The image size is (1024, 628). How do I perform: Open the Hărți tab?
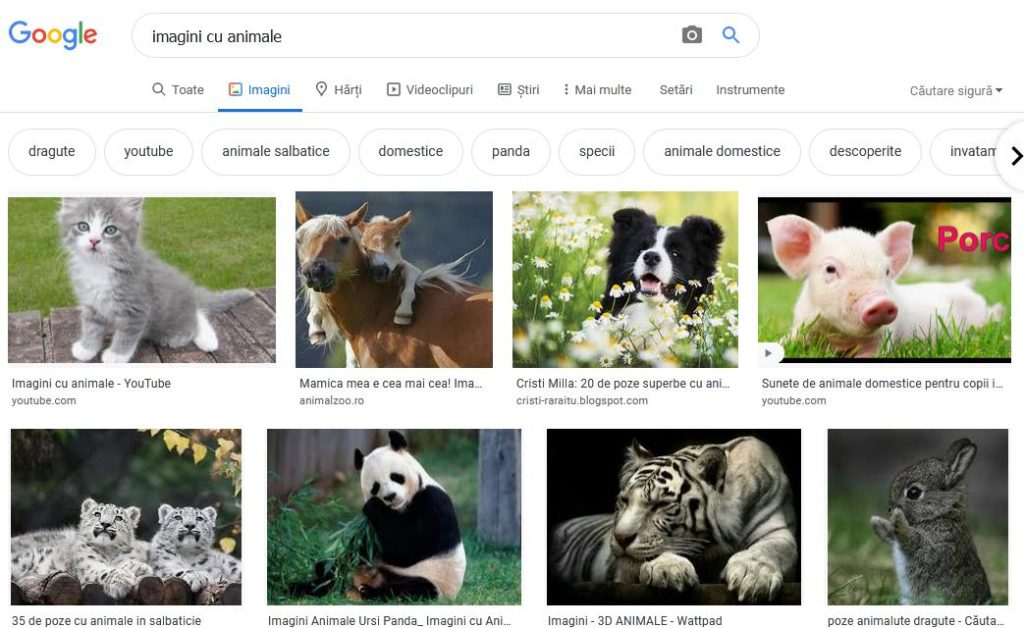[338, 90]
